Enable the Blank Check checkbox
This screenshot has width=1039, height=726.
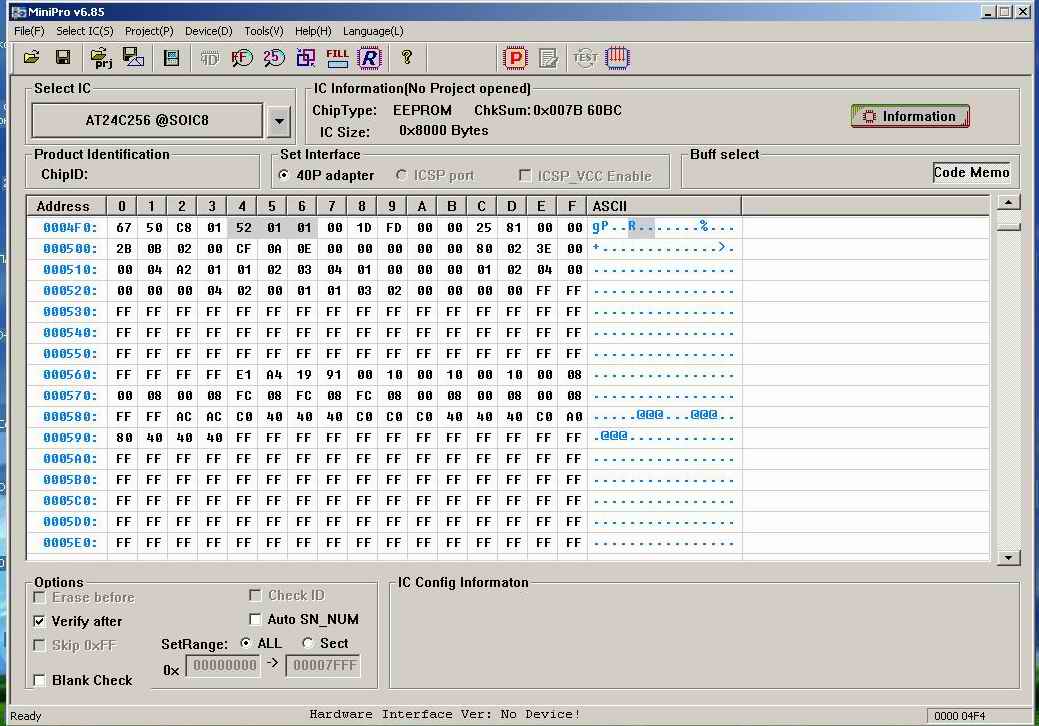tap(40, 680)
